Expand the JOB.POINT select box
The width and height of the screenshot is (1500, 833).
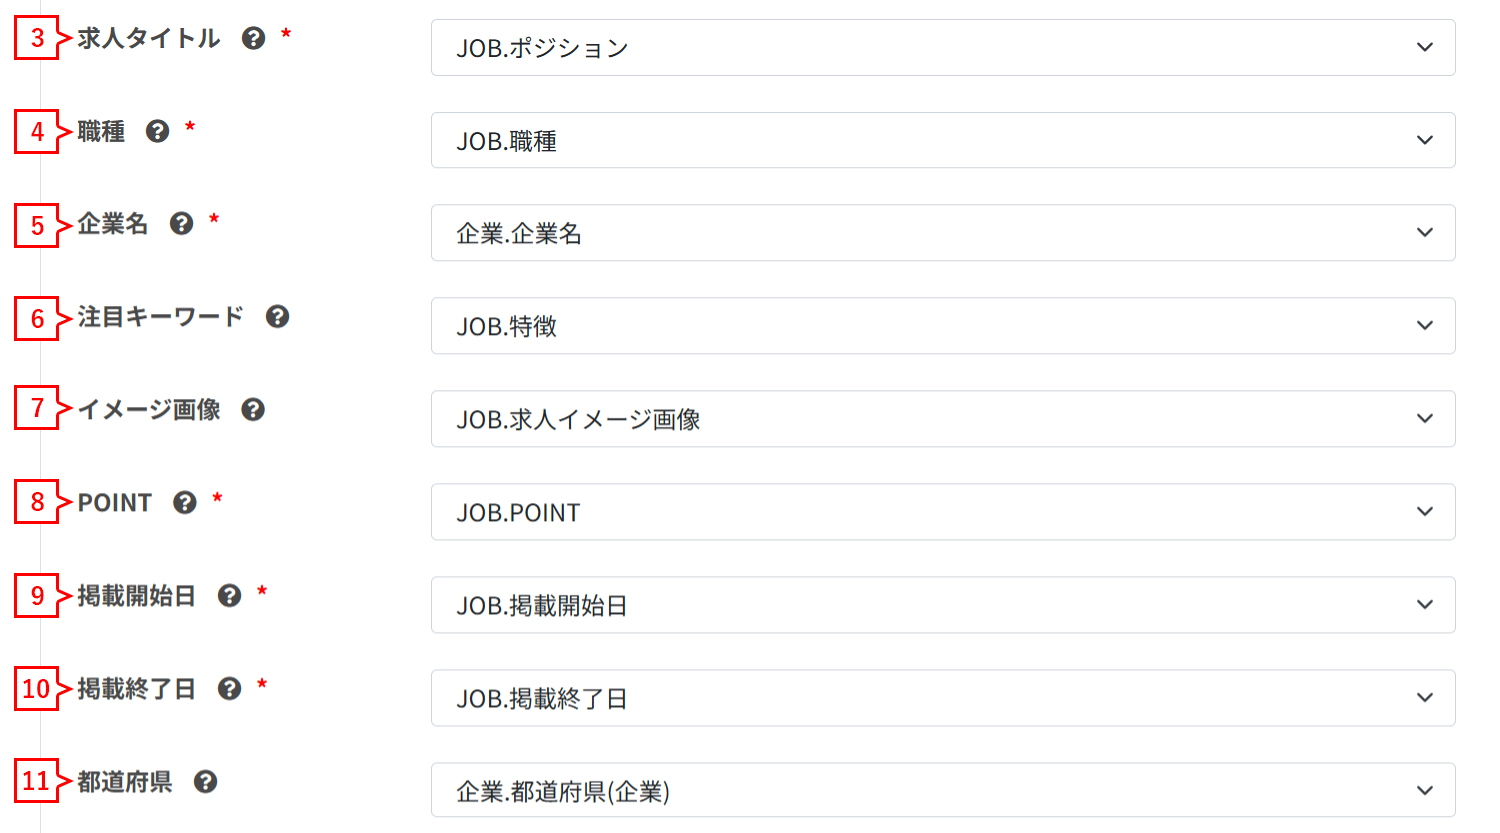coord(942,512)
